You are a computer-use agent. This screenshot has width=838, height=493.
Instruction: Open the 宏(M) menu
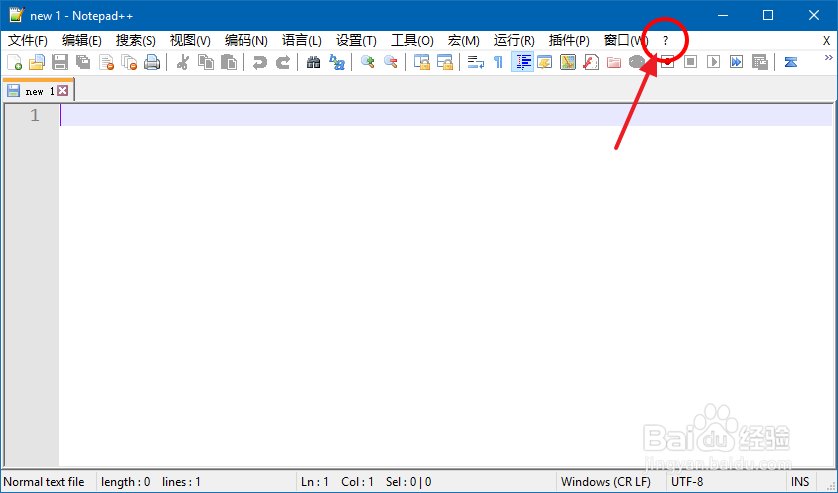(463, 41)
